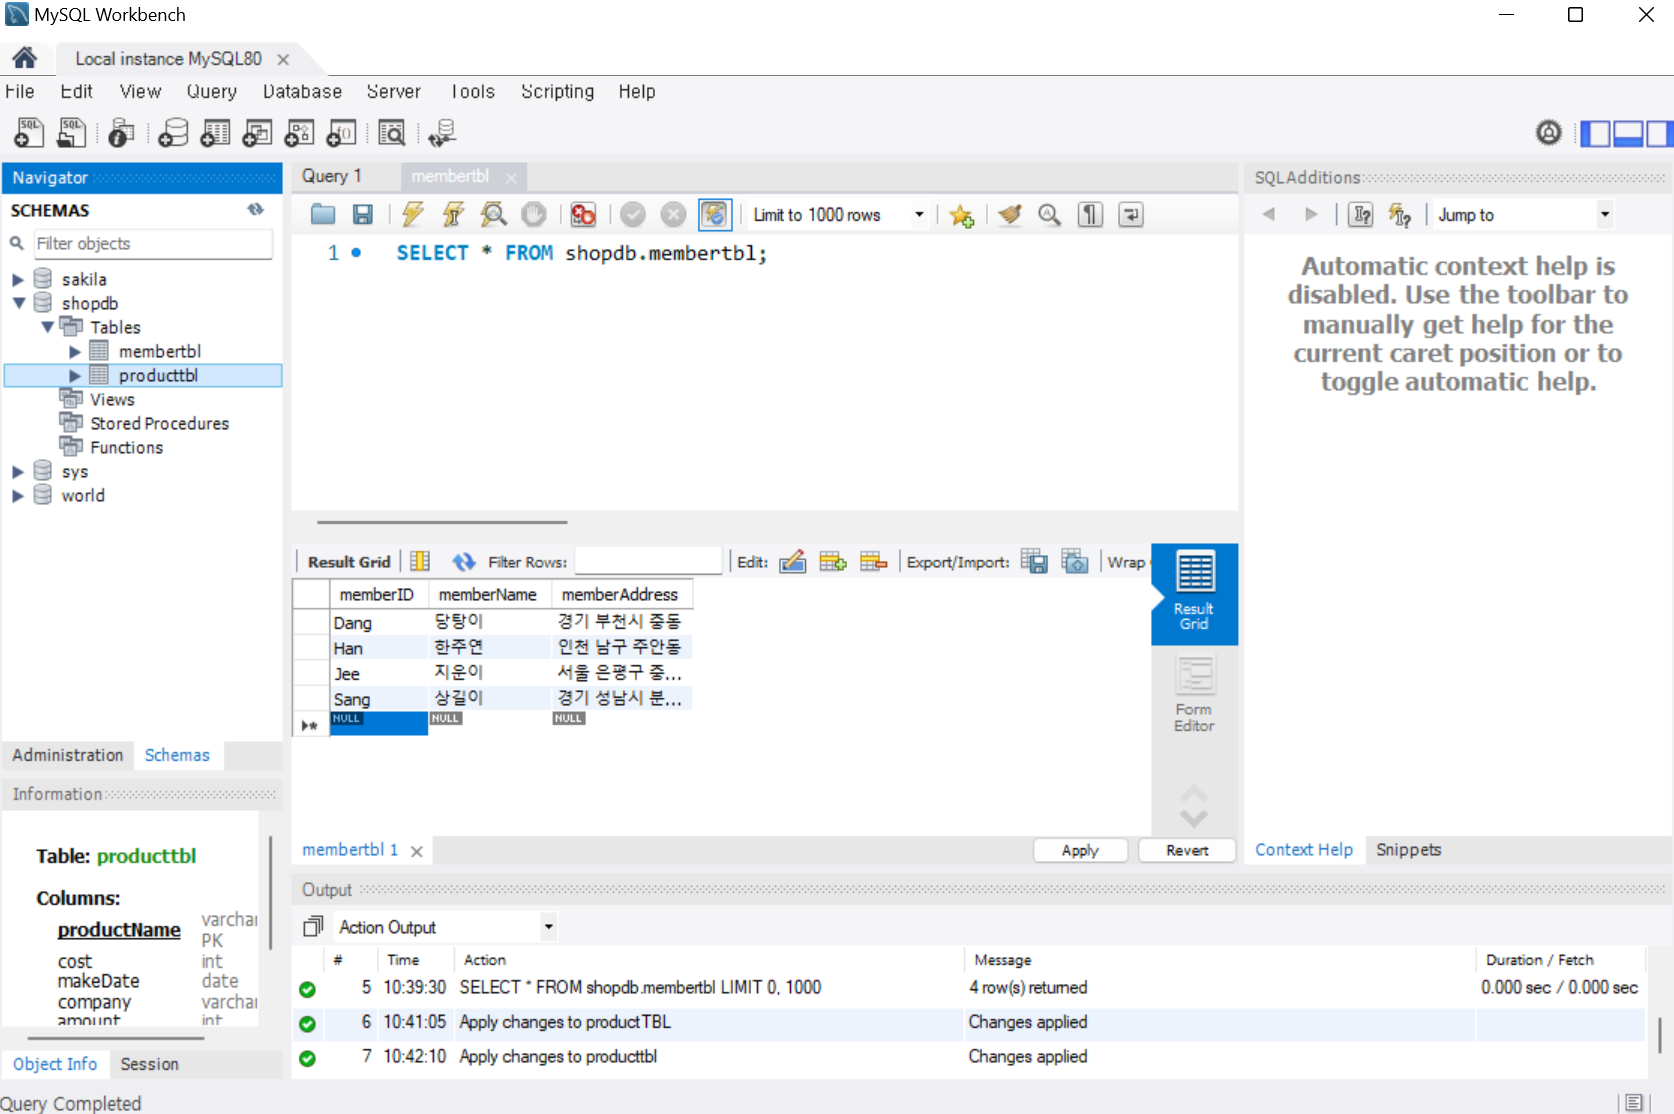Click the Apply button

coord(1080,850)
